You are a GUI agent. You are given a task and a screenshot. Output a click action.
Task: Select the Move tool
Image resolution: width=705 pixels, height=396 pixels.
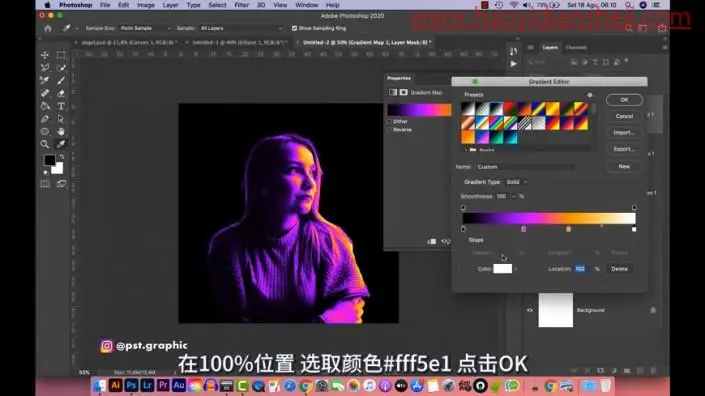(45, 55)
